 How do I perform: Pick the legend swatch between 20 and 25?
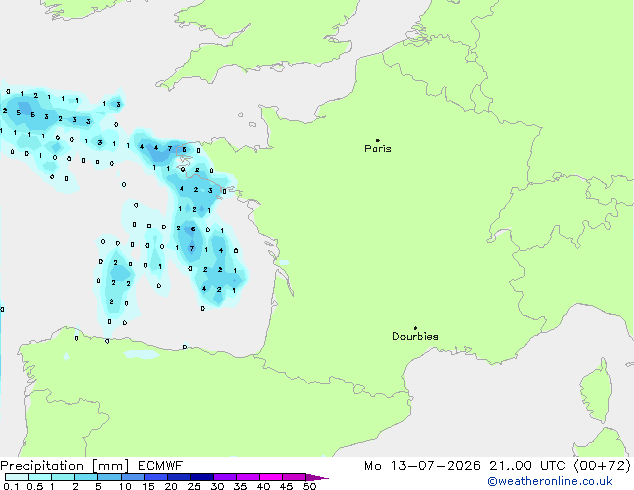(x=178, y=477)
